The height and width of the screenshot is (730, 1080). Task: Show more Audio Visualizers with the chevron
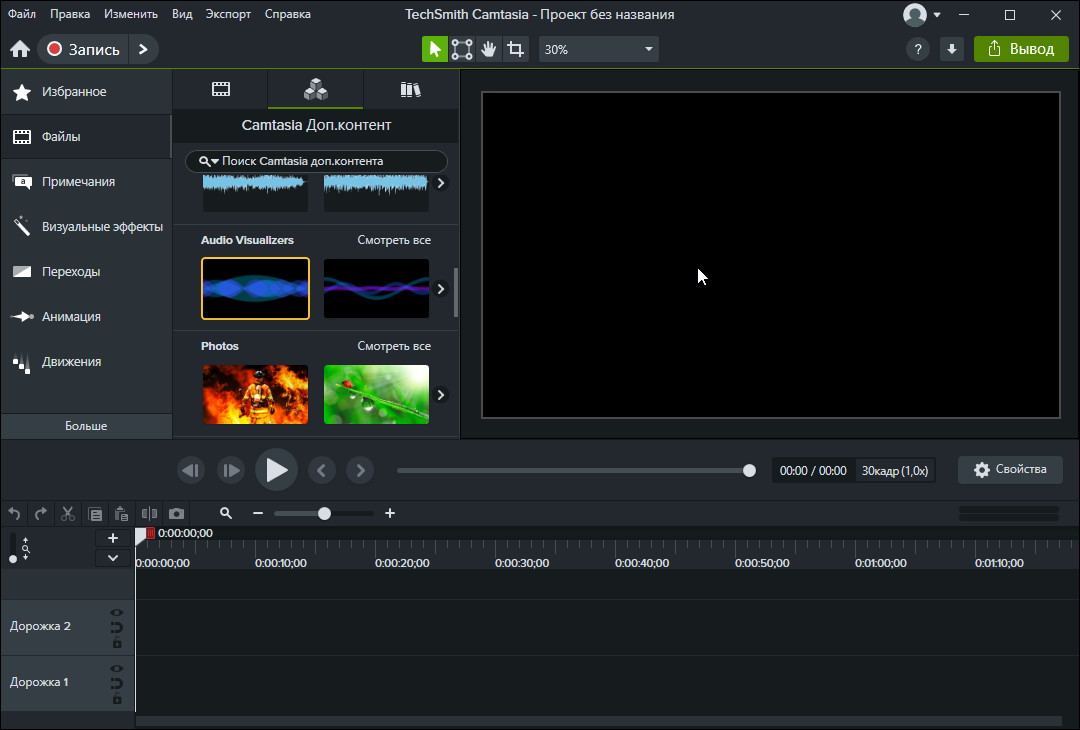(x=441, y=289)
